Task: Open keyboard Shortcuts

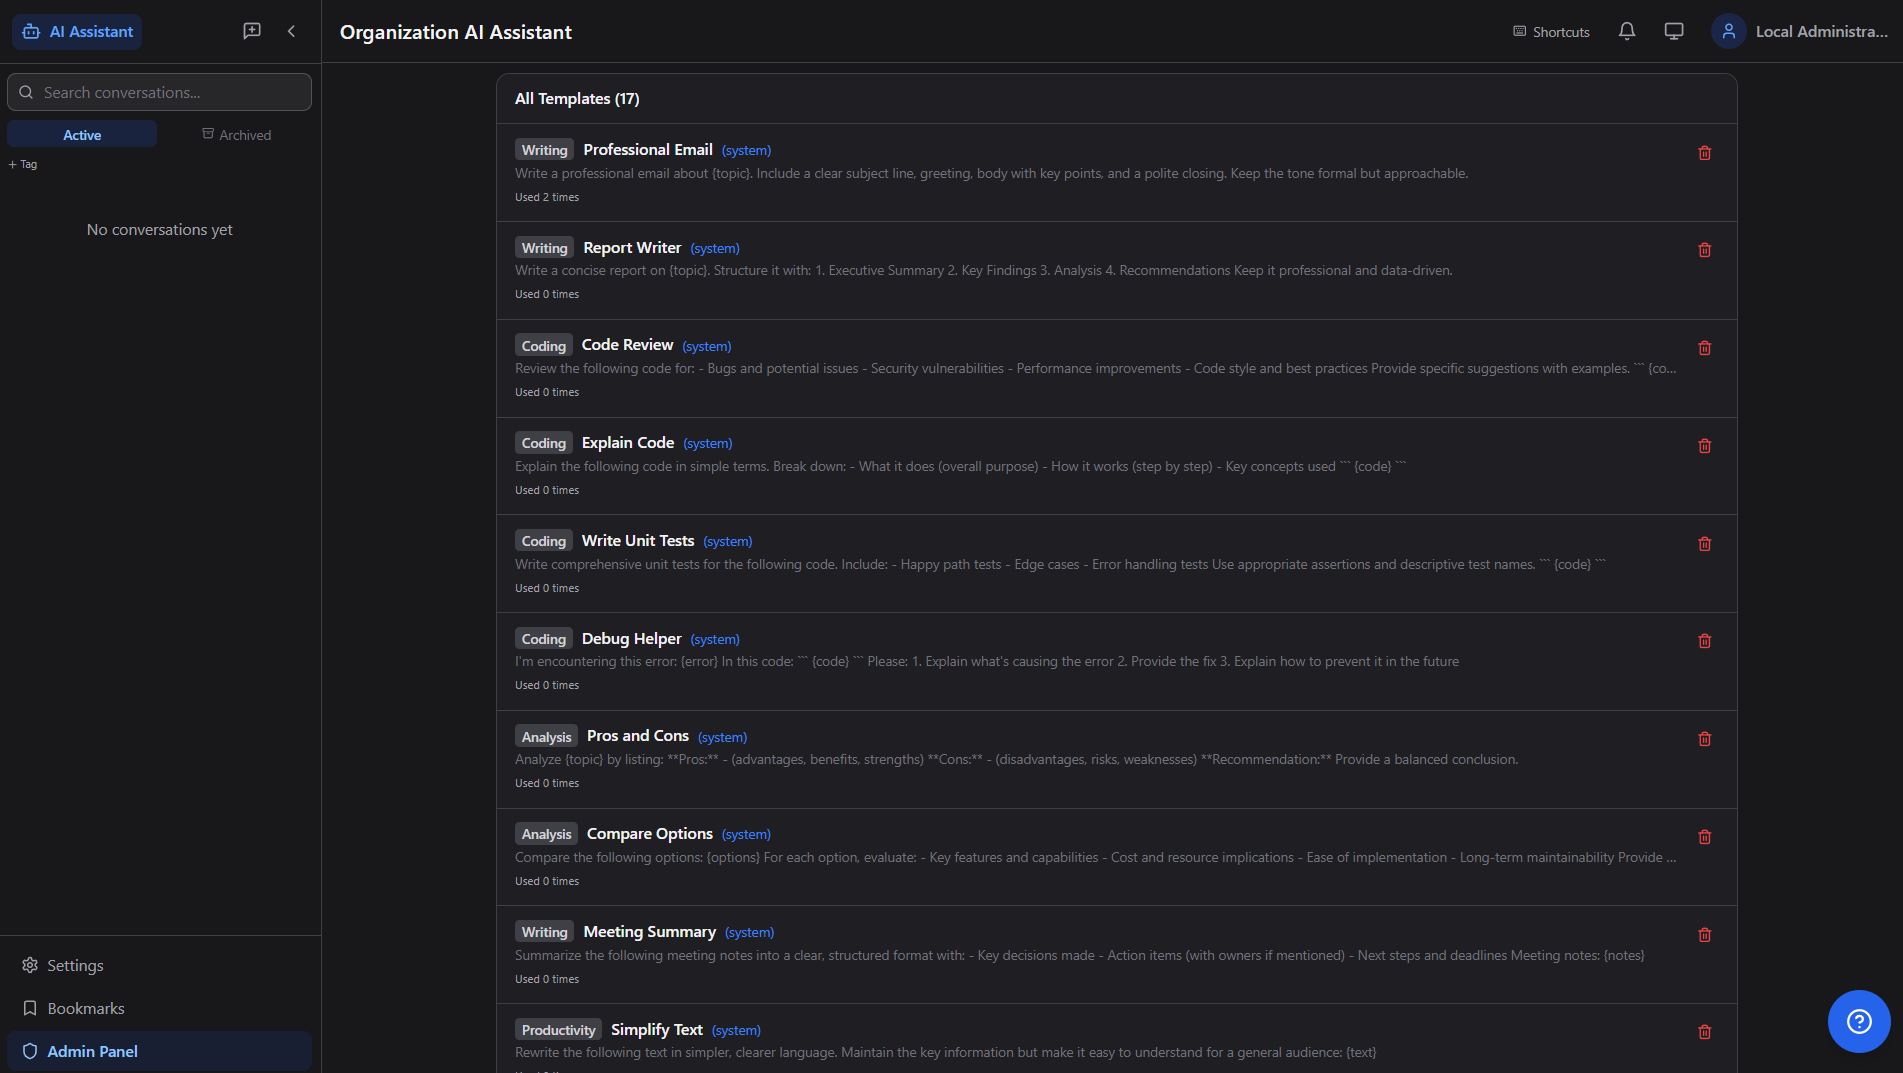Action: click(x=1551, y=32)
